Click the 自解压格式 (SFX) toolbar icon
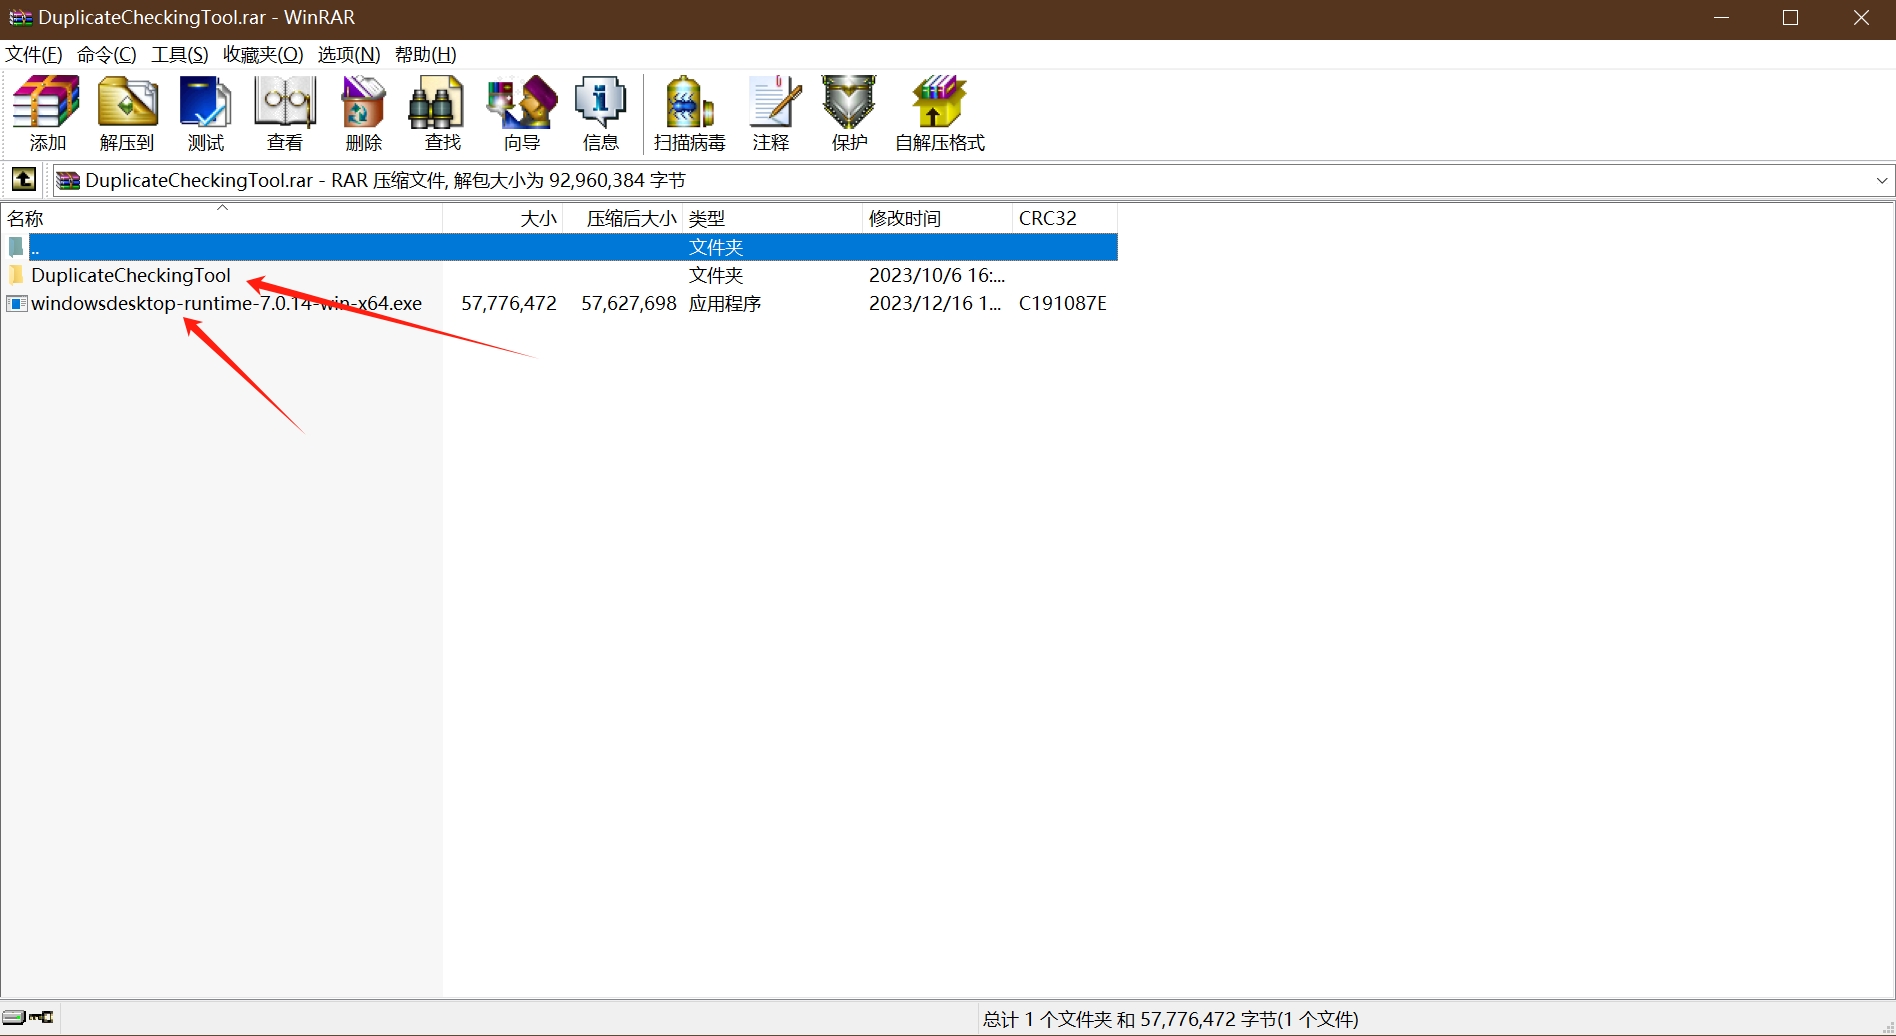This screenshot has width=1896, height=1036. [x=938, y=103]
